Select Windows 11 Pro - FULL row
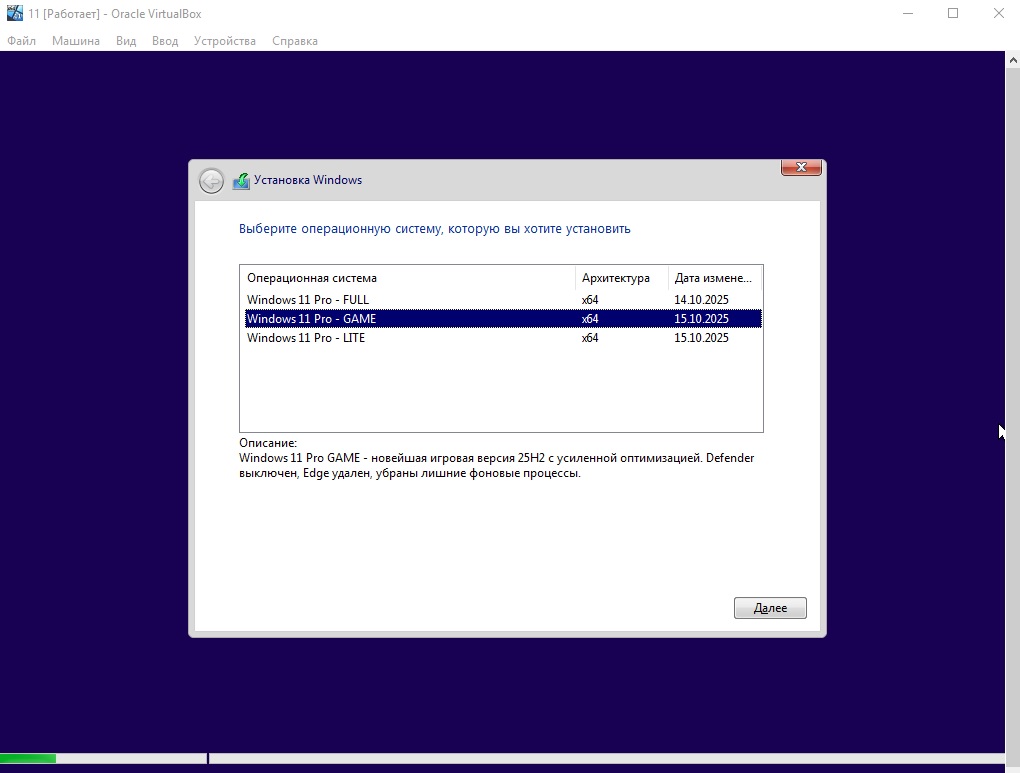The height and width of the screenshot is (773, 1020). click(502, 300)
